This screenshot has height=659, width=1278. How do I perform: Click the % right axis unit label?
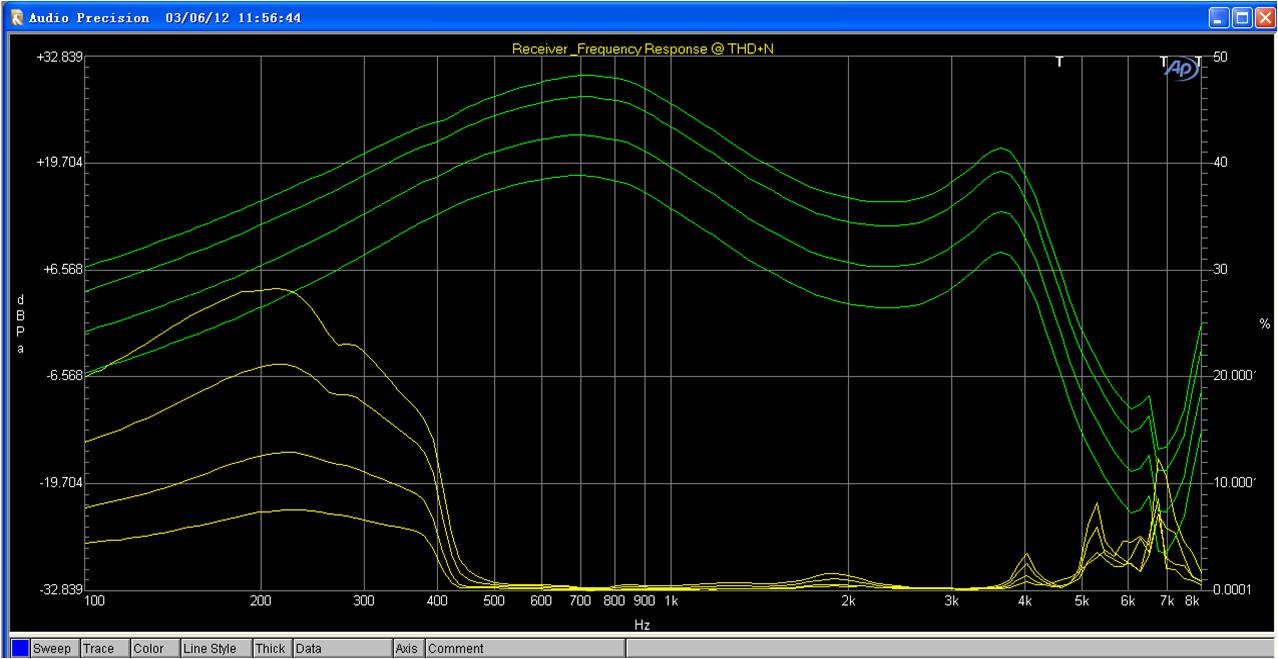tap(1264, 324)
